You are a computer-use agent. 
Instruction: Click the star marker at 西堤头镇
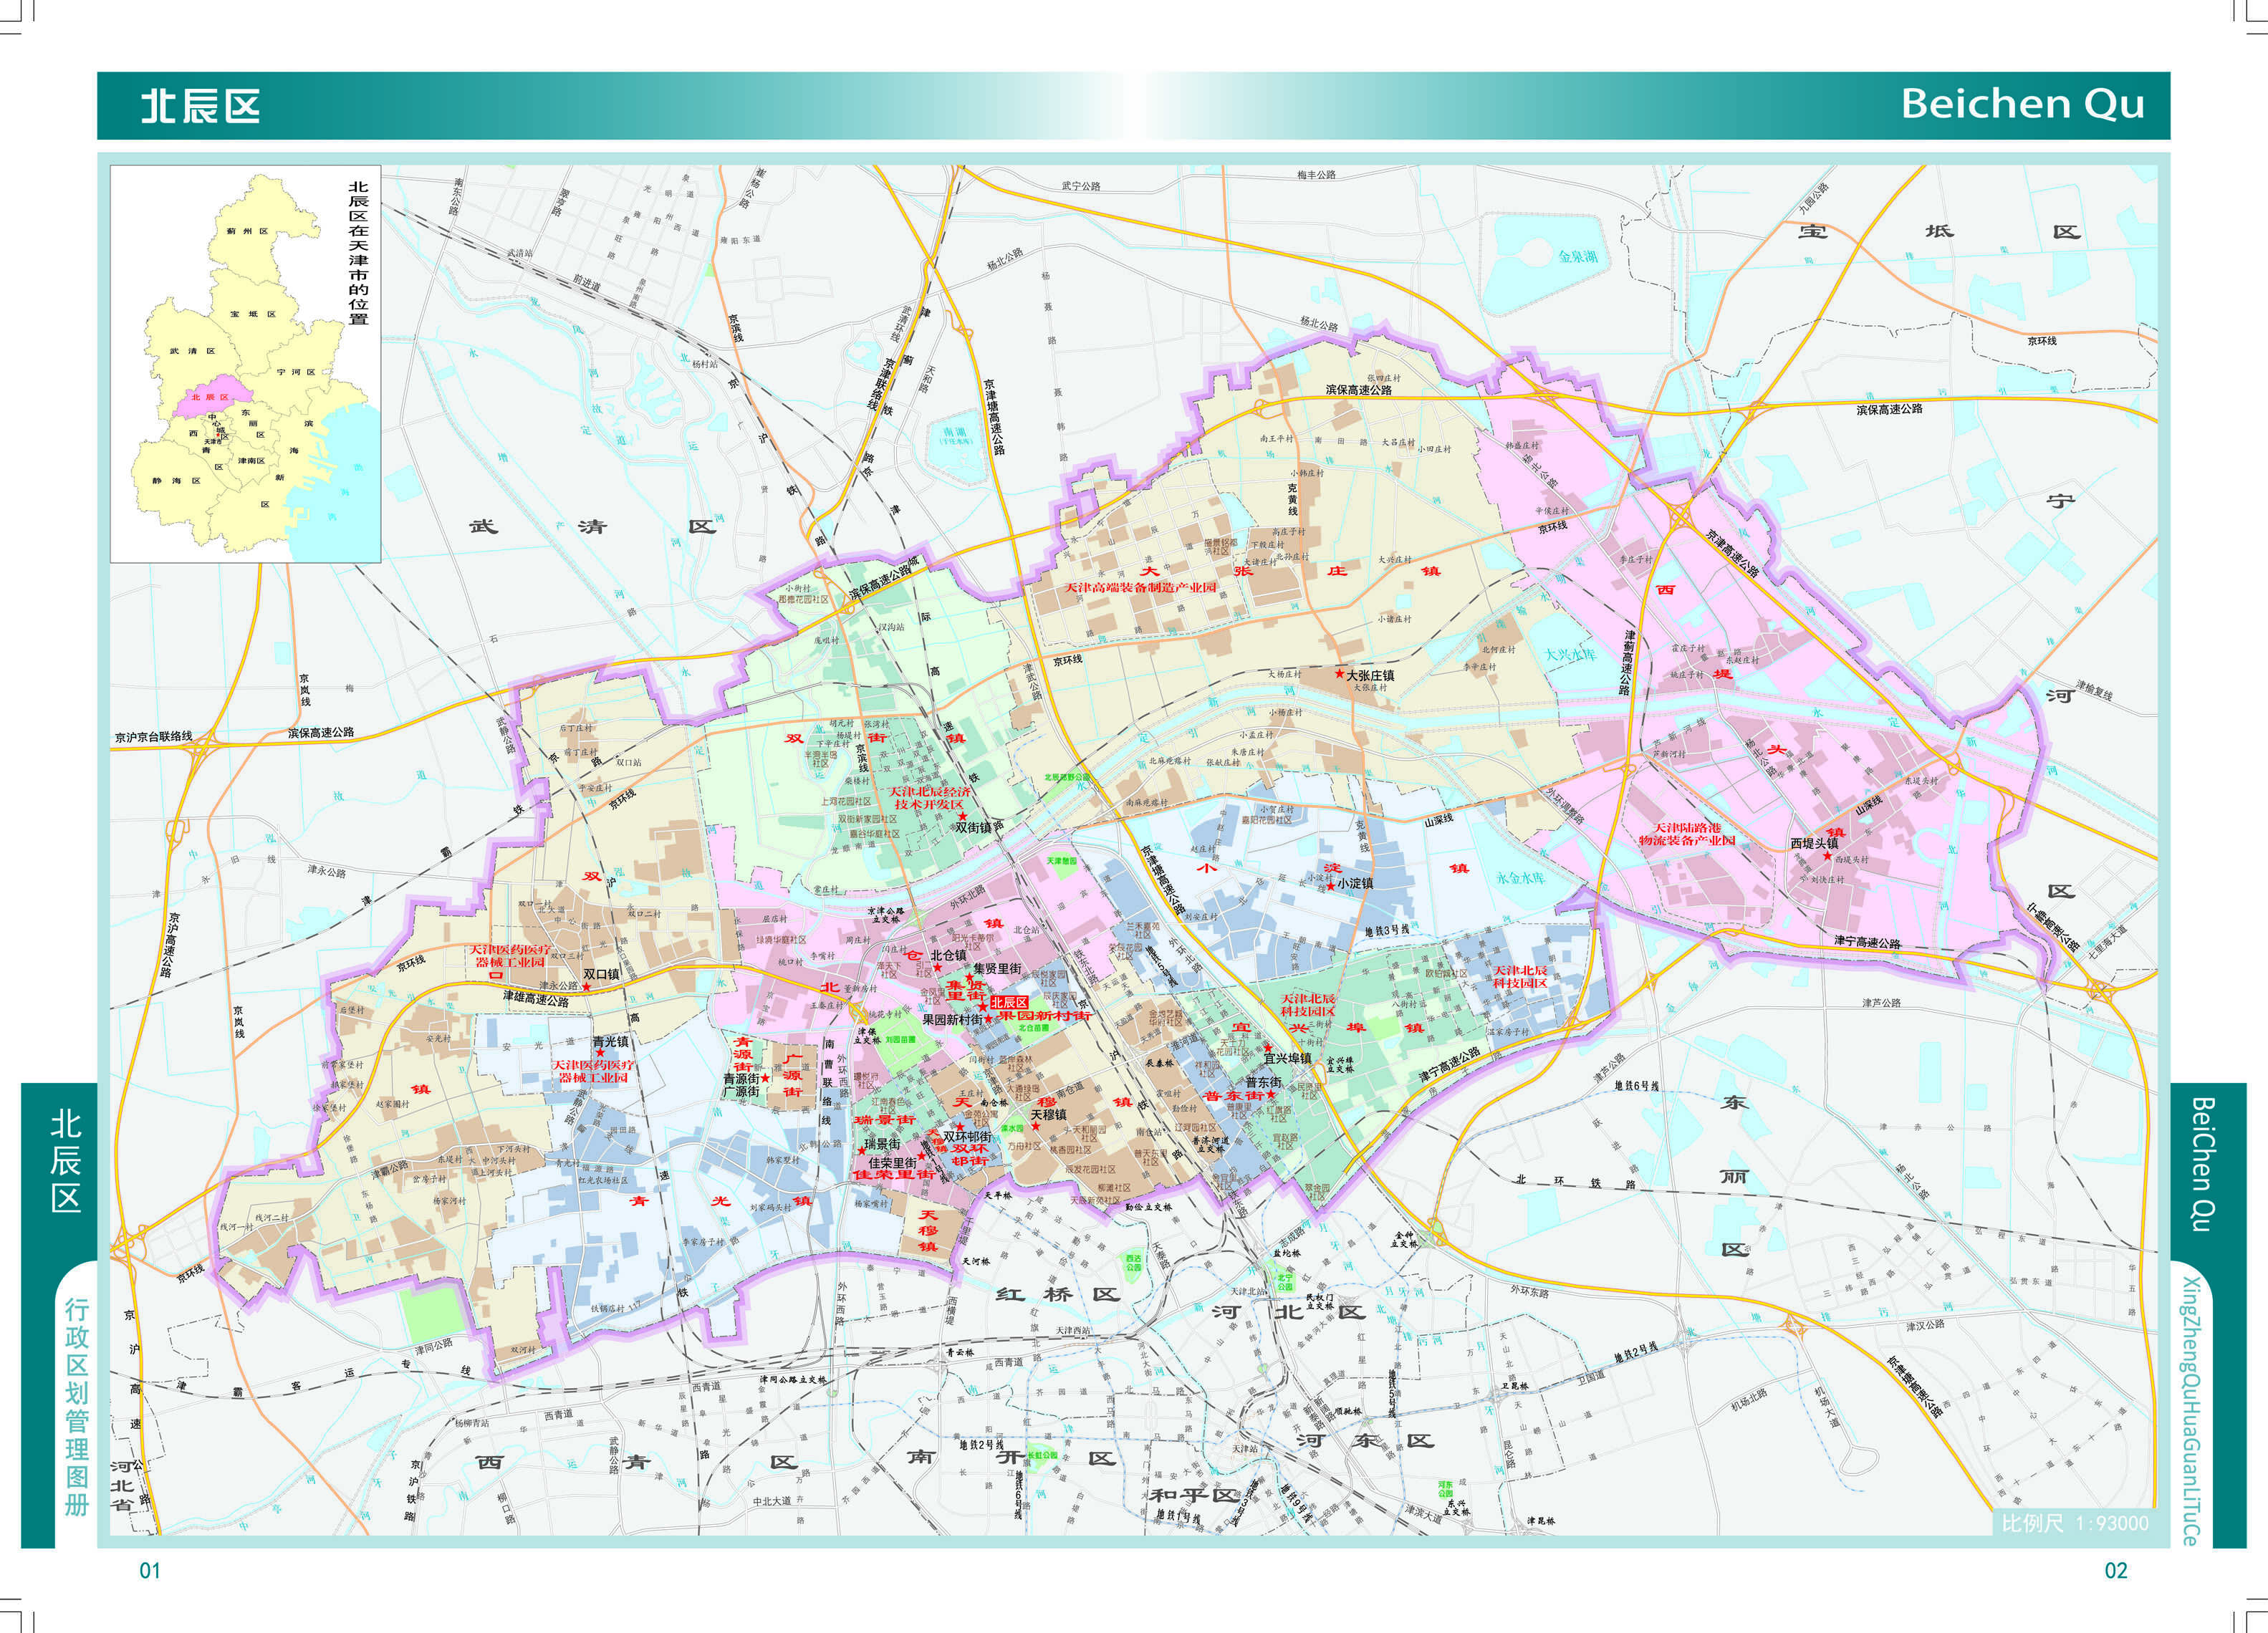[1828, 856]
